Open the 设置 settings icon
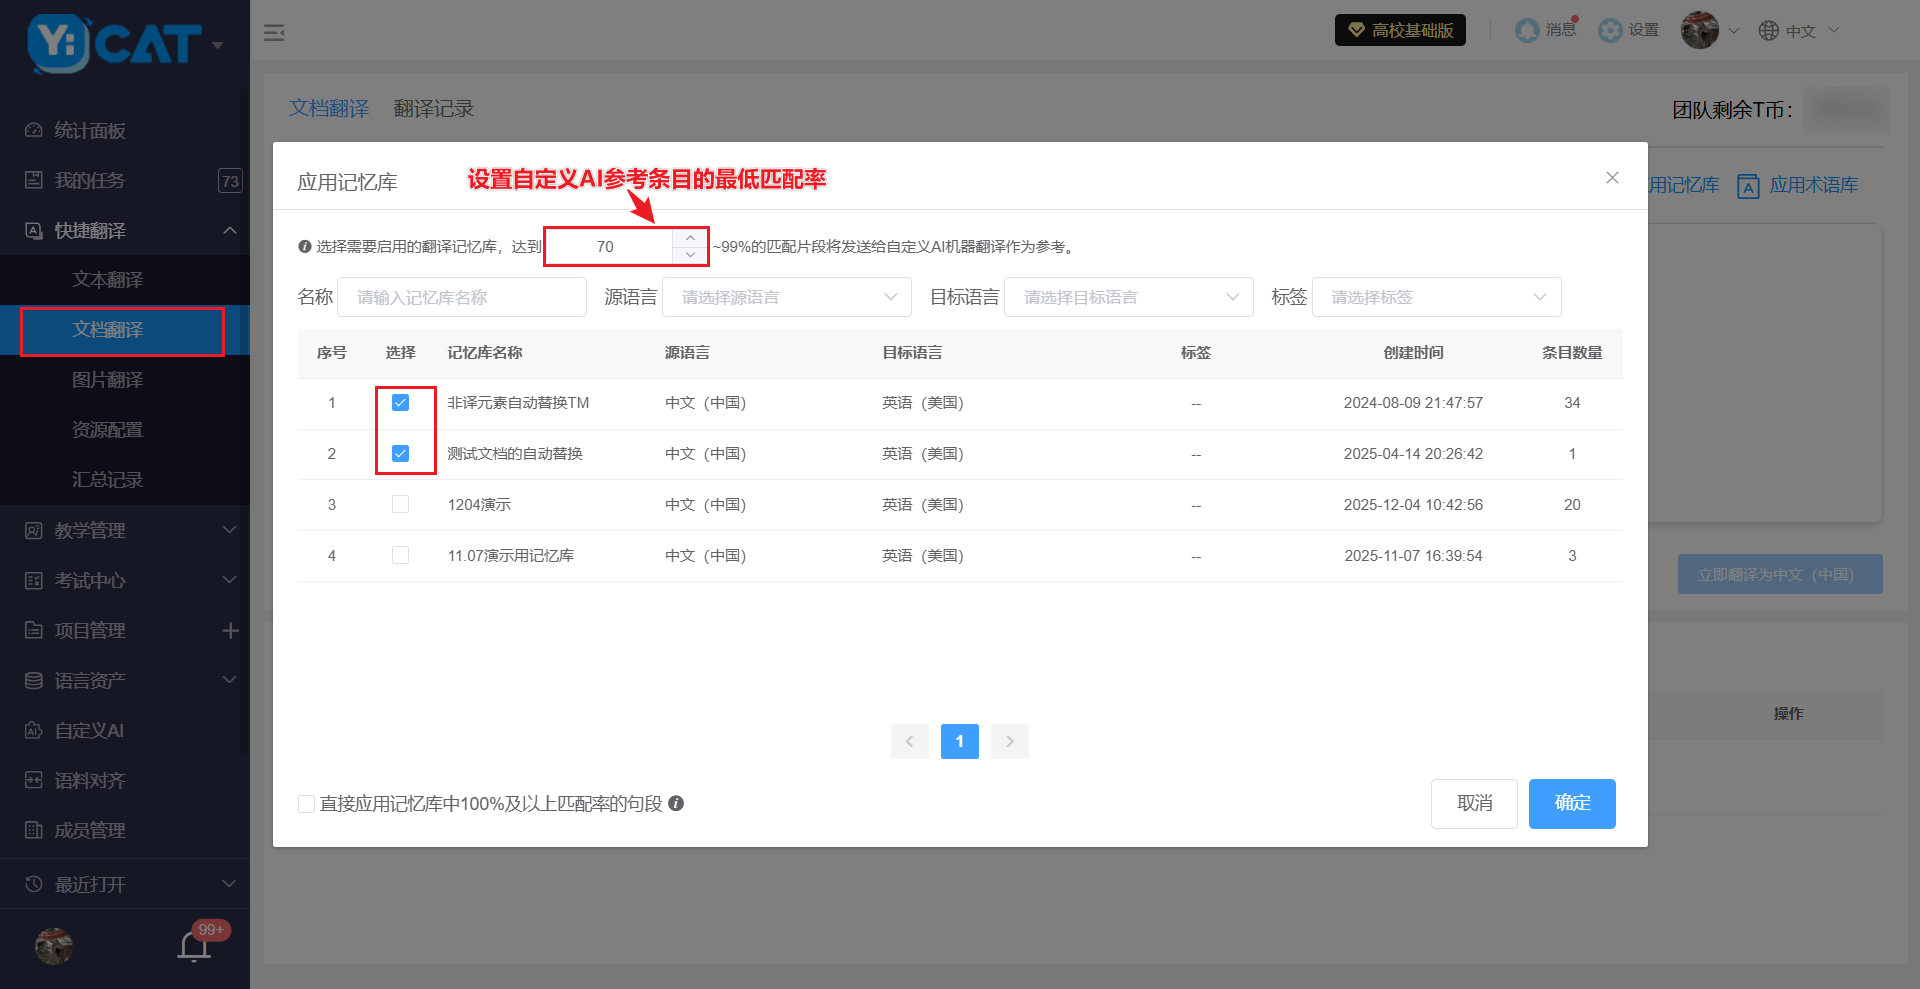Viewport: 1920px width, 989px height. tap(1610, 31)
